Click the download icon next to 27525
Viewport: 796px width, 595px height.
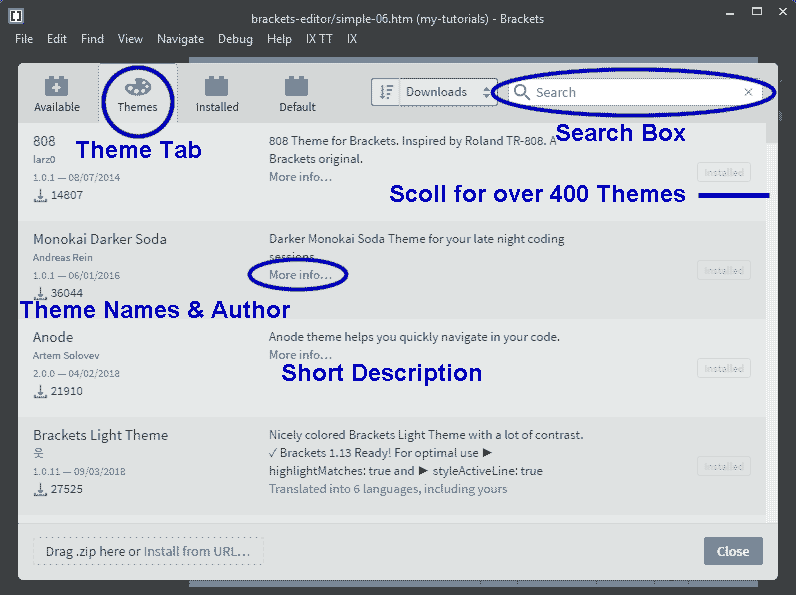pos(40,489)
